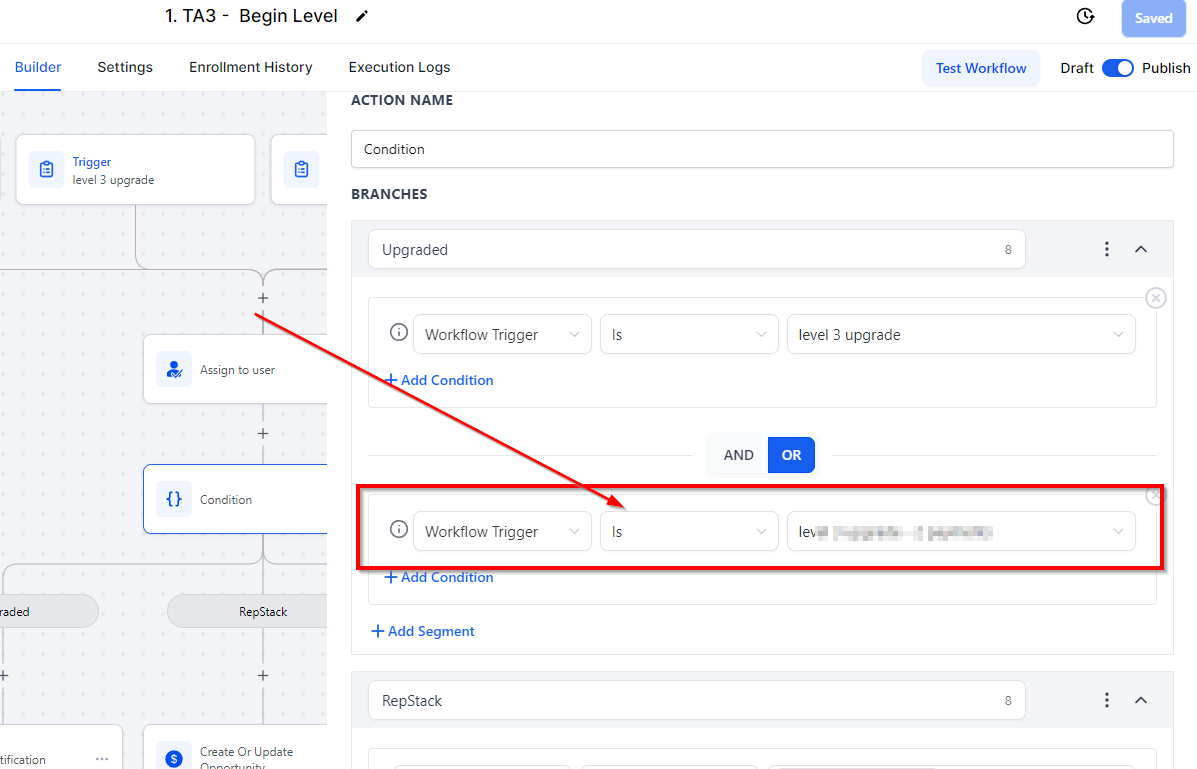Open the second condition value dropdown
Screen dimensions: 1197x769
pos(961,532)
